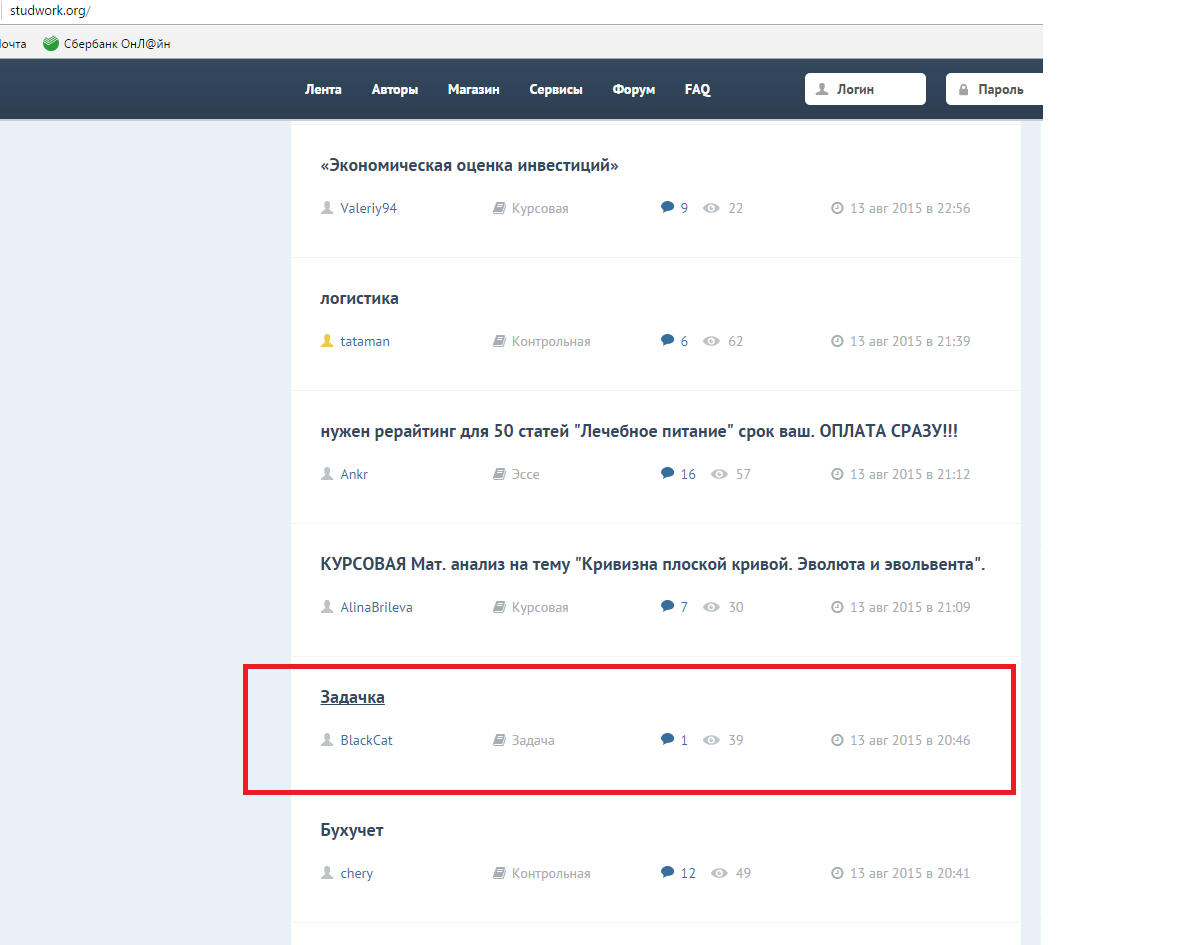Select date 13 авг 2015 в 20:46
Image resolution: width=1199 pixels, height=945 pixels.
tap(910, 740)
